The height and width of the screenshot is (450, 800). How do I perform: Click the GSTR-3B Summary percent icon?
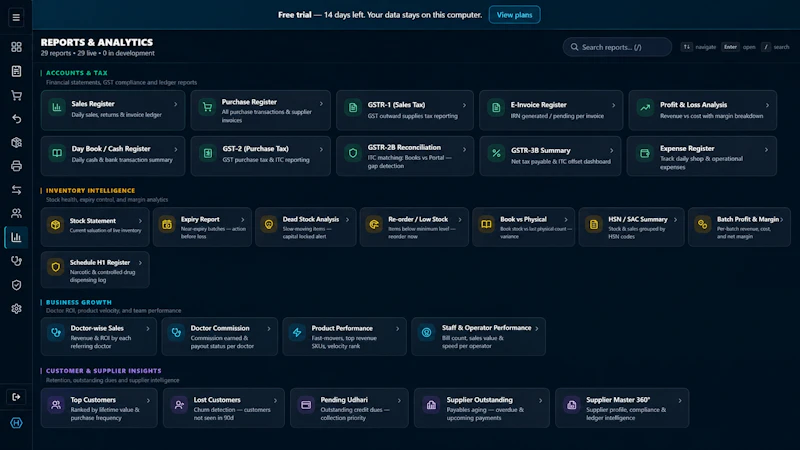496,153
